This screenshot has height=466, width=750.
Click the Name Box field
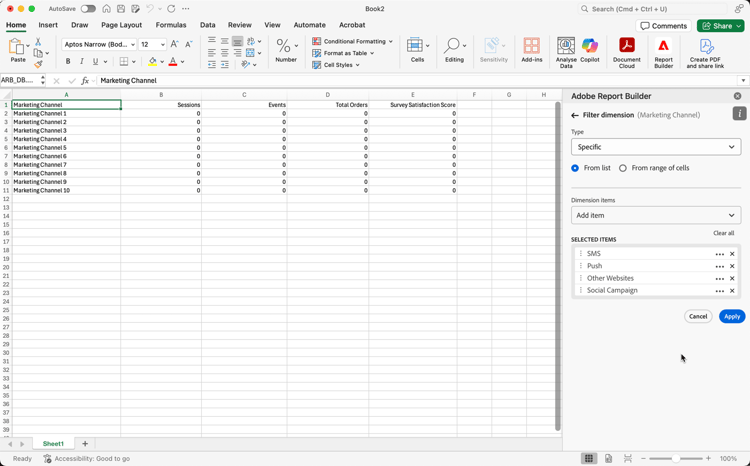pyautogui.click(x=20, y=80)
